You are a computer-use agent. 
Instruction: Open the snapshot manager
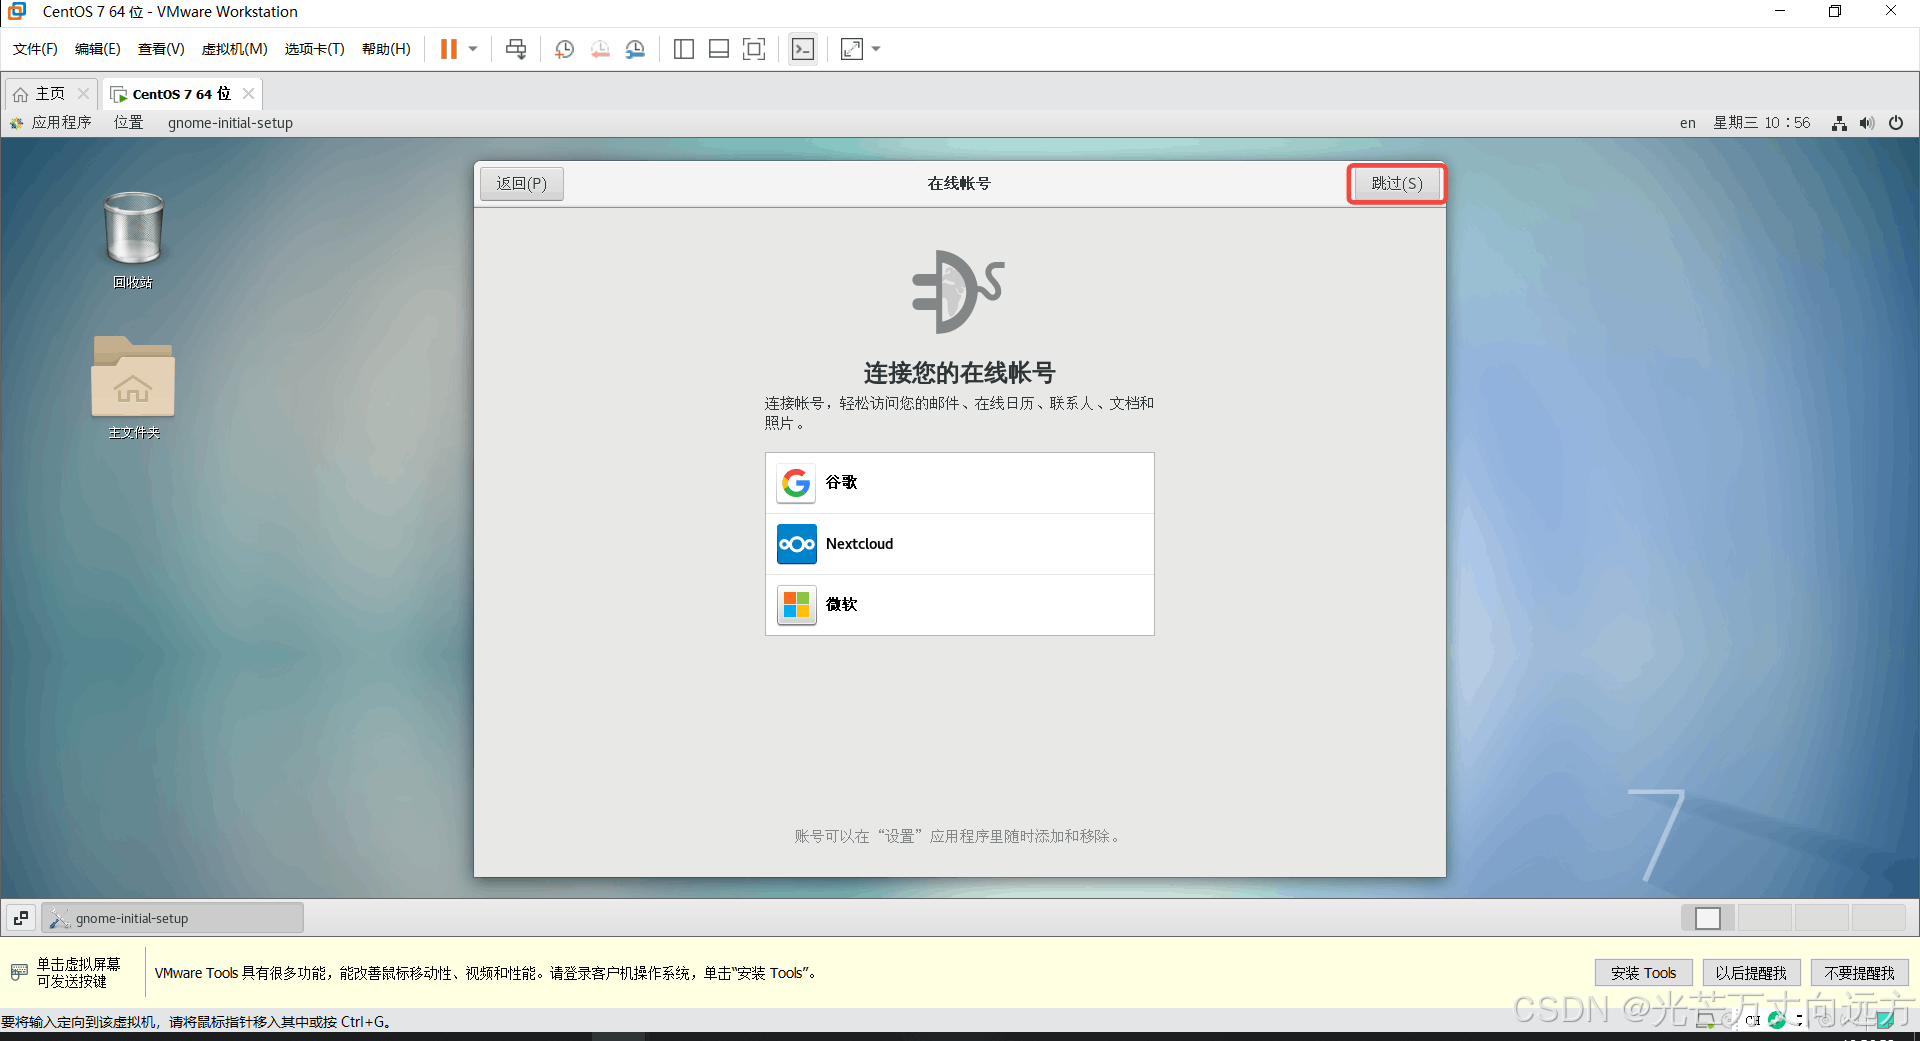[x=635, y=49]
